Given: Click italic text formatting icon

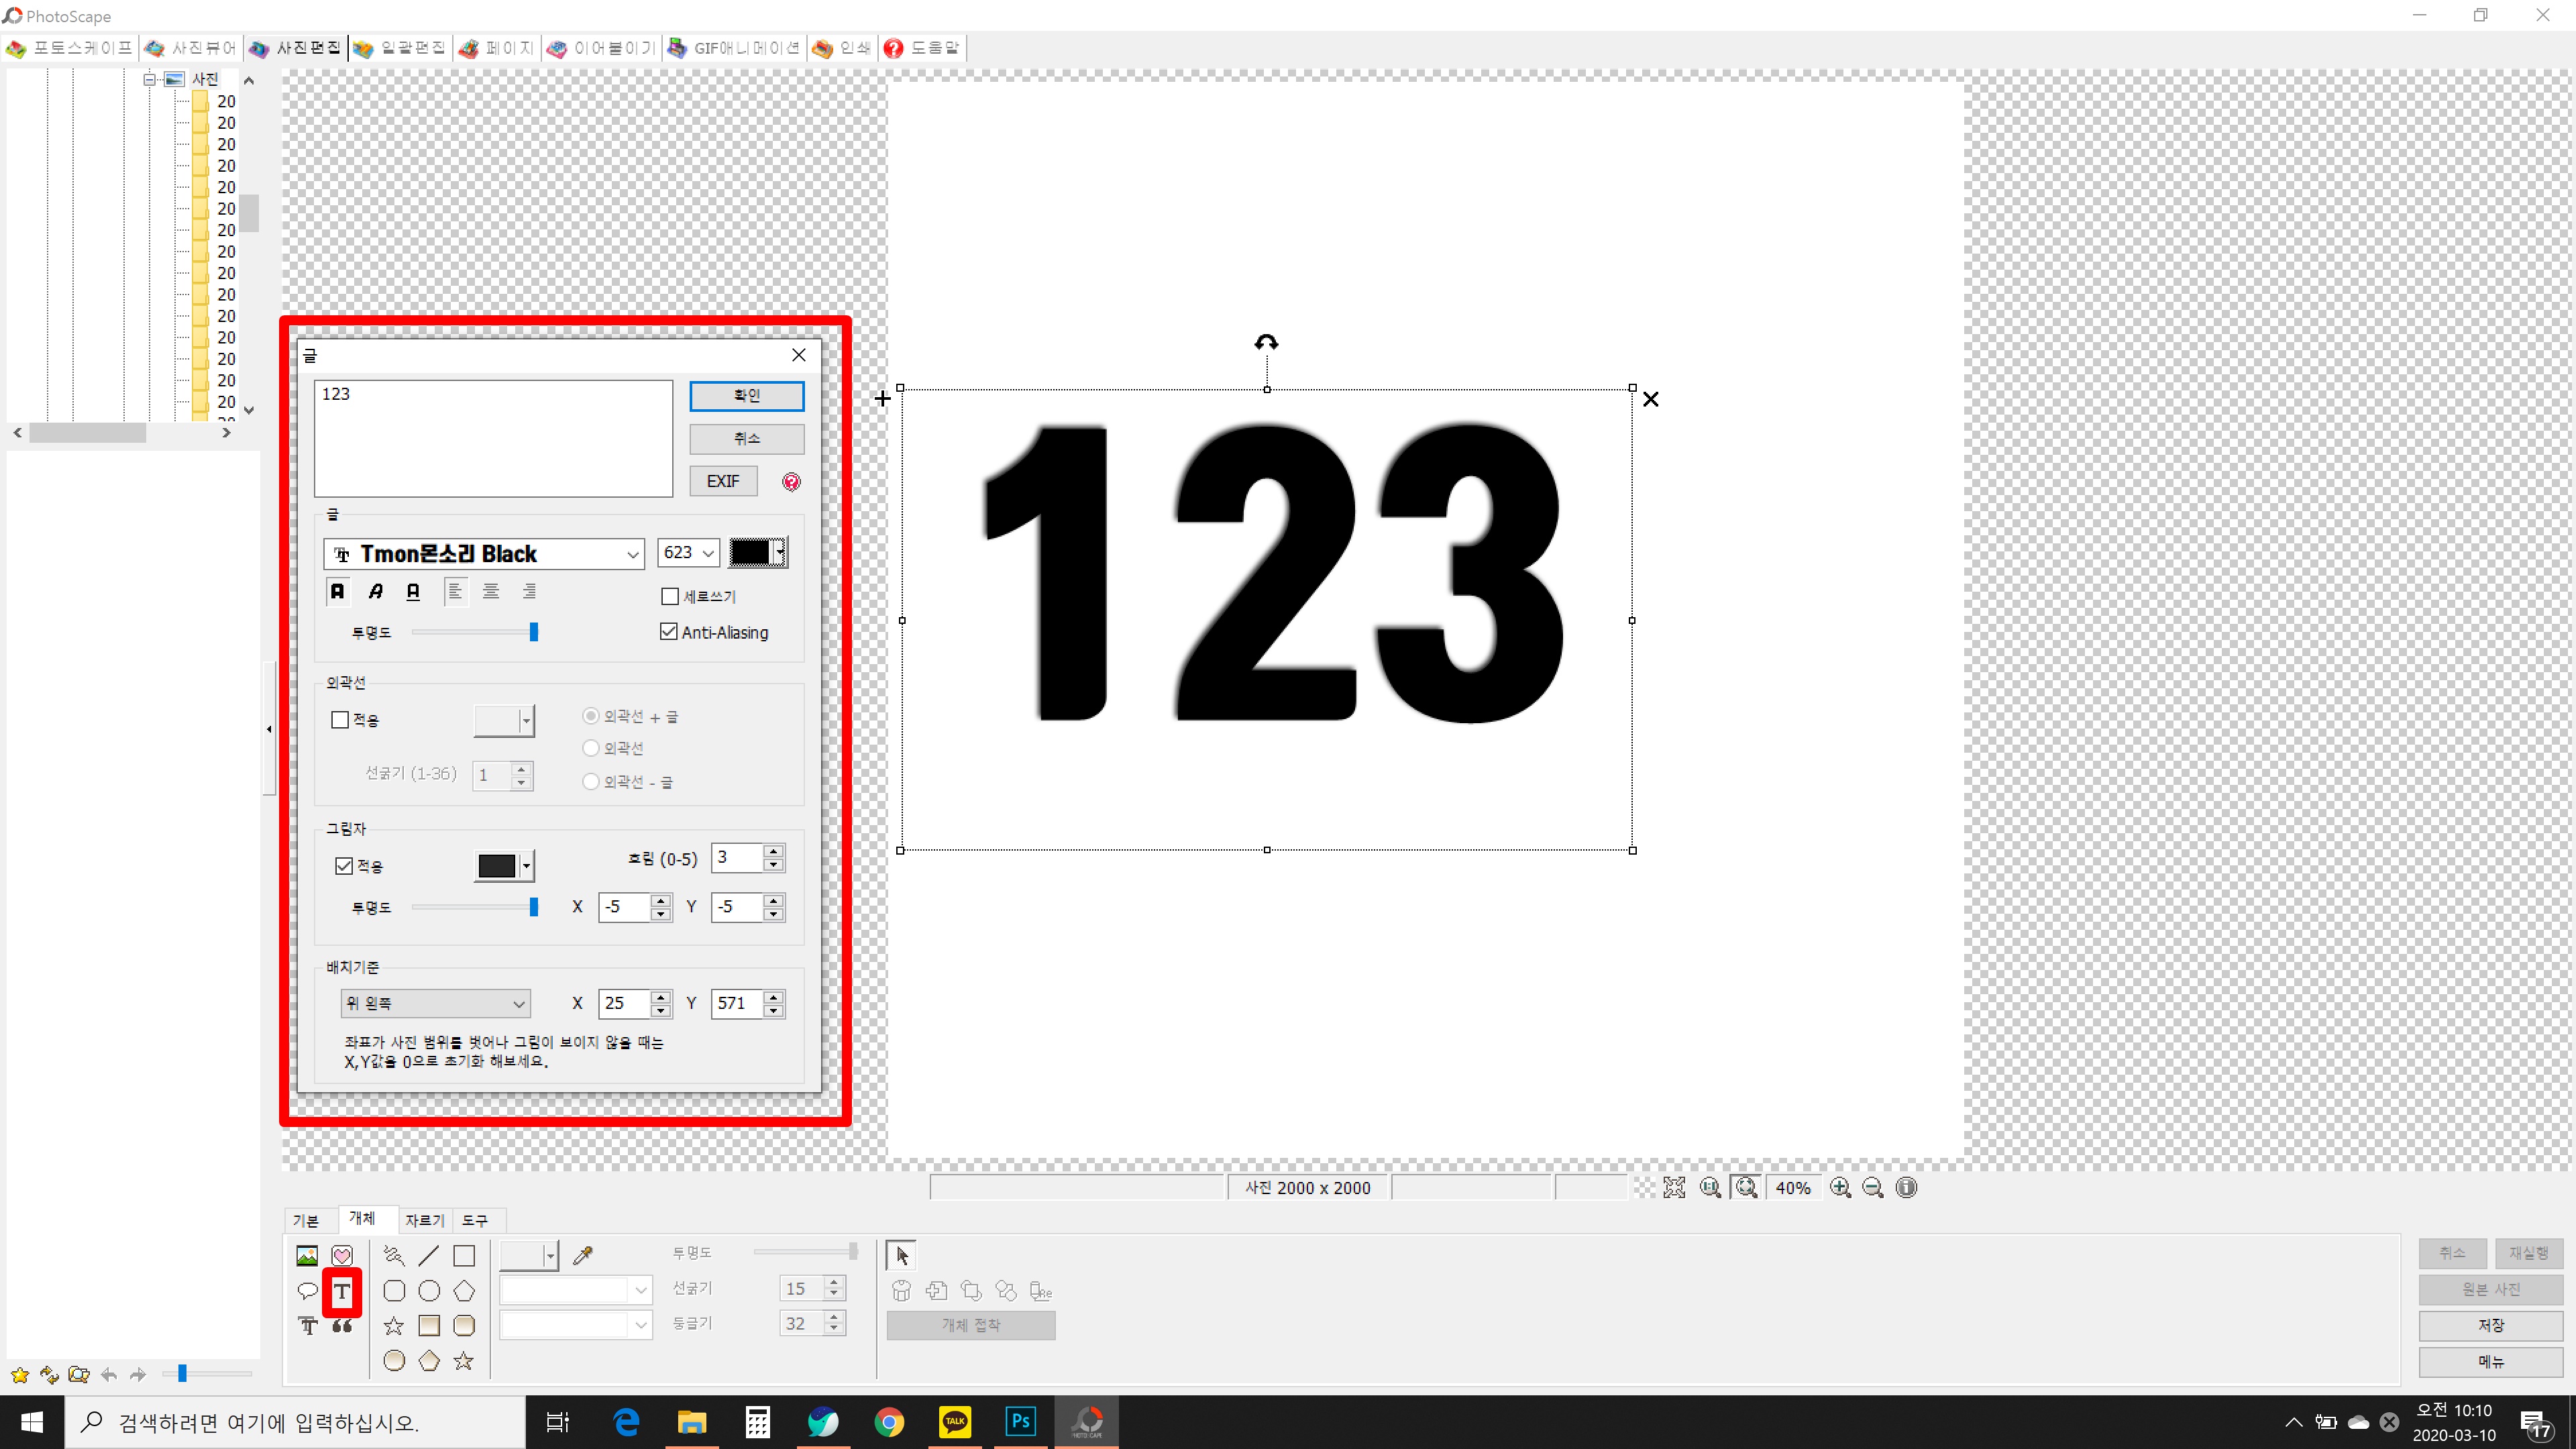Looking at the screenshot, I should pos(375,591).
